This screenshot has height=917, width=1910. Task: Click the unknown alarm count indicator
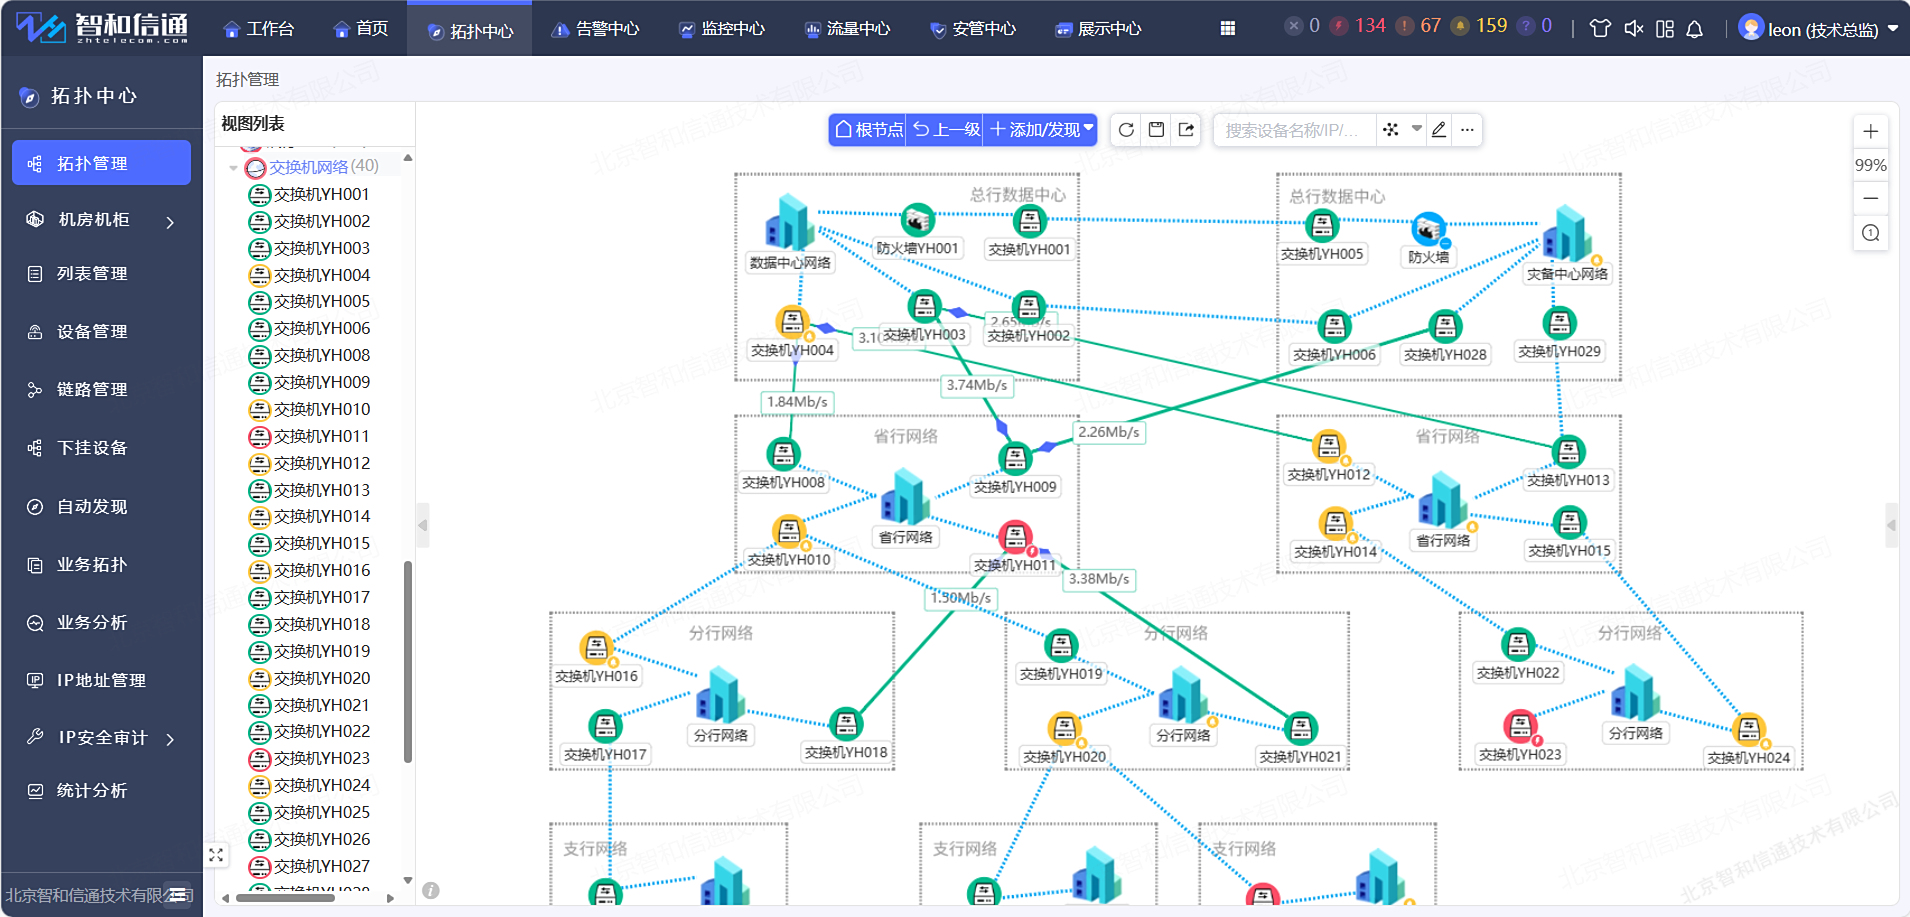1536,26
